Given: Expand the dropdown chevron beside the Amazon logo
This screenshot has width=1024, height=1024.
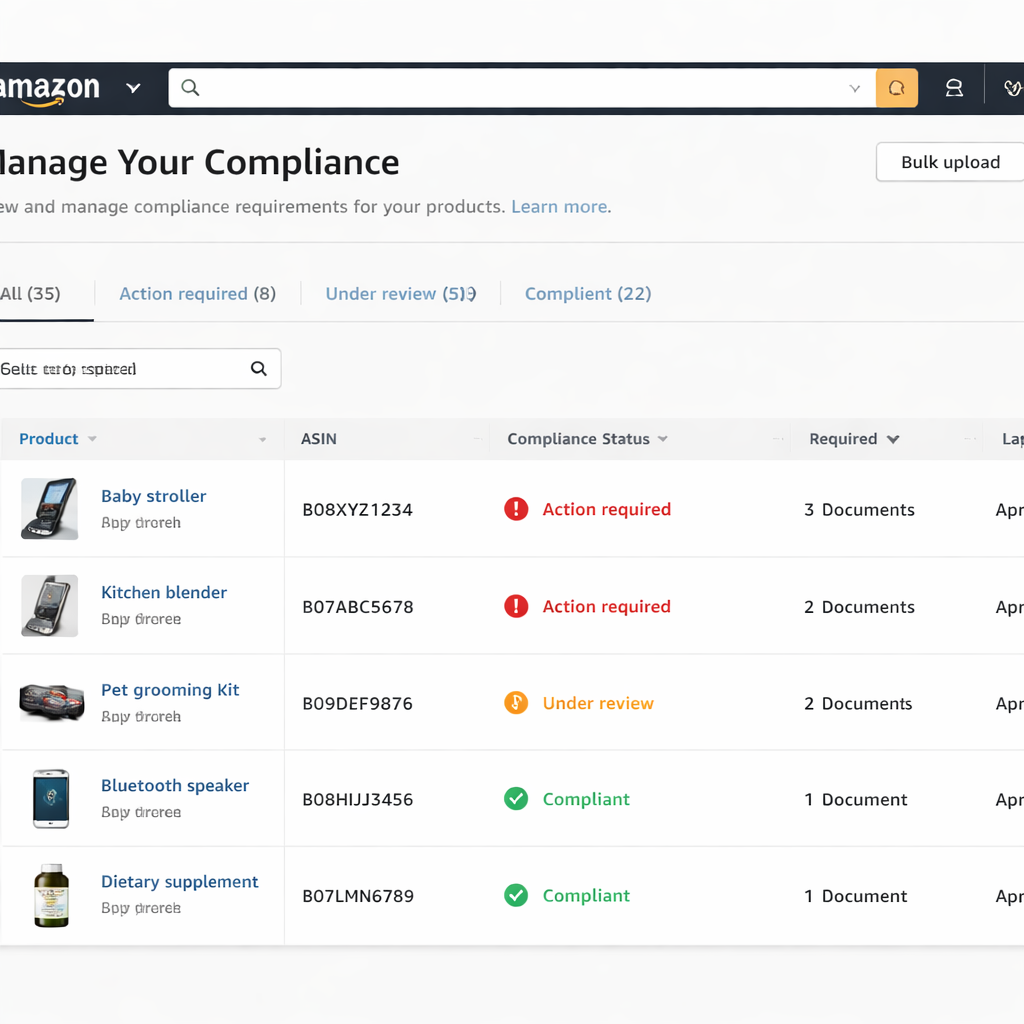Looking at the screenshot, I should 132,88.
